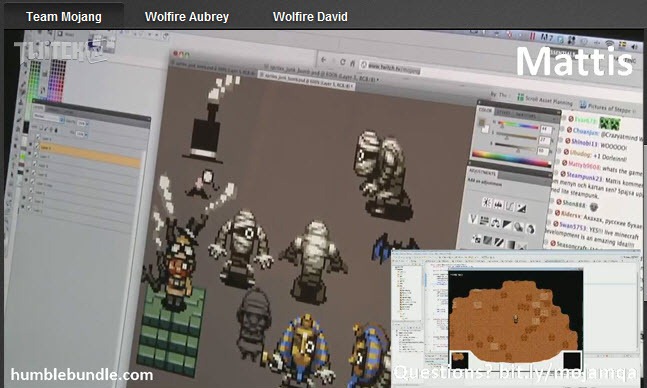
Task: Click the browser reload icon
Action: [x=342, y=62]
